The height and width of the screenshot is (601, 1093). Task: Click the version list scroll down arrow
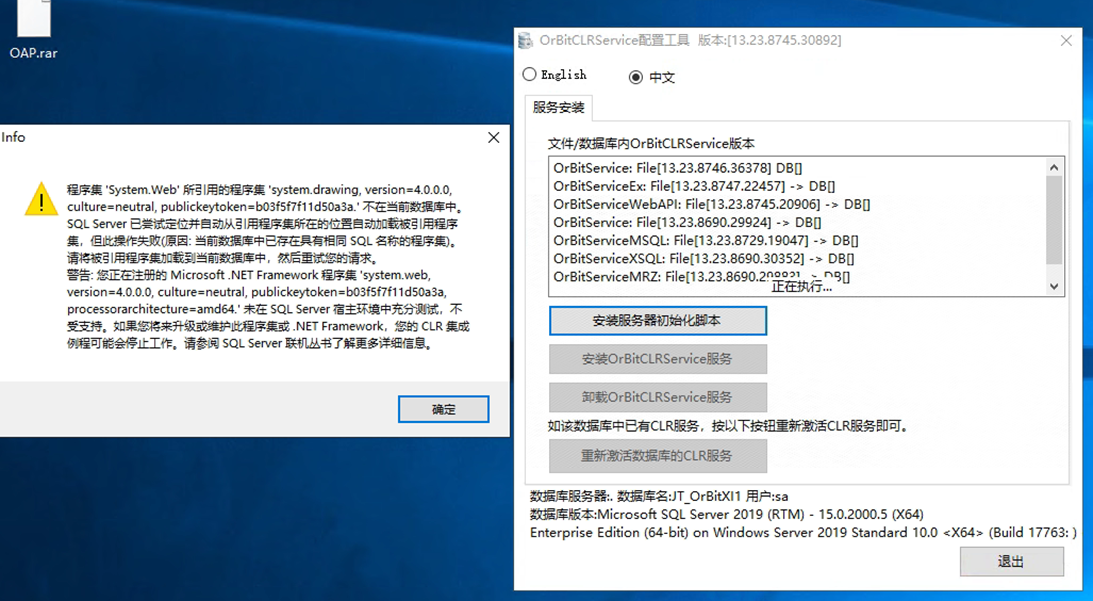tap(1054, 286)
